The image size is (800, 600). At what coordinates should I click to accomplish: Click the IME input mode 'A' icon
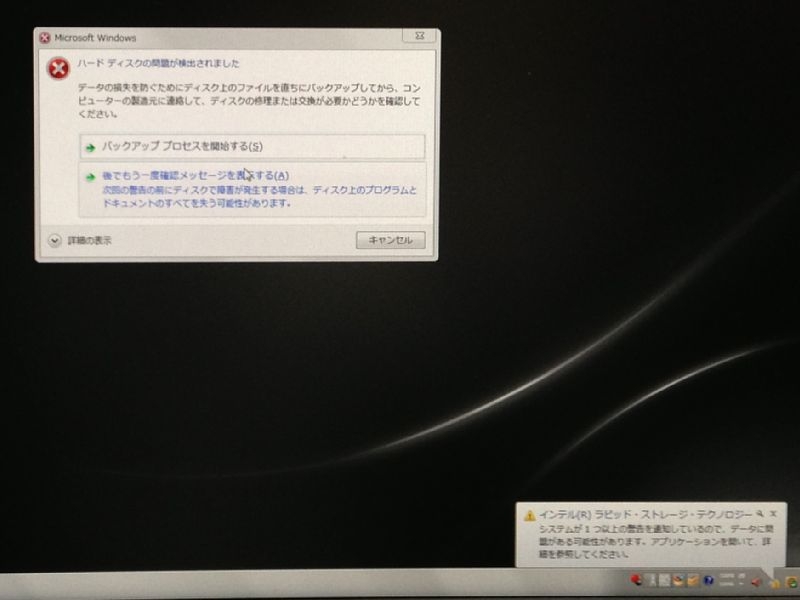pyautogui.click(x=652, y=581)
